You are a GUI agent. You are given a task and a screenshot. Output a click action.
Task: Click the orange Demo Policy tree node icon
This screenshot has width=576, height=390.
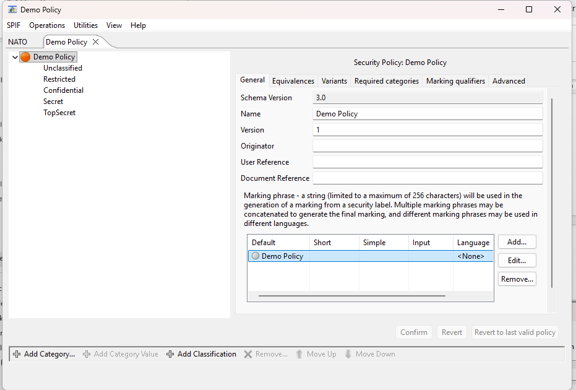[25, 57]
